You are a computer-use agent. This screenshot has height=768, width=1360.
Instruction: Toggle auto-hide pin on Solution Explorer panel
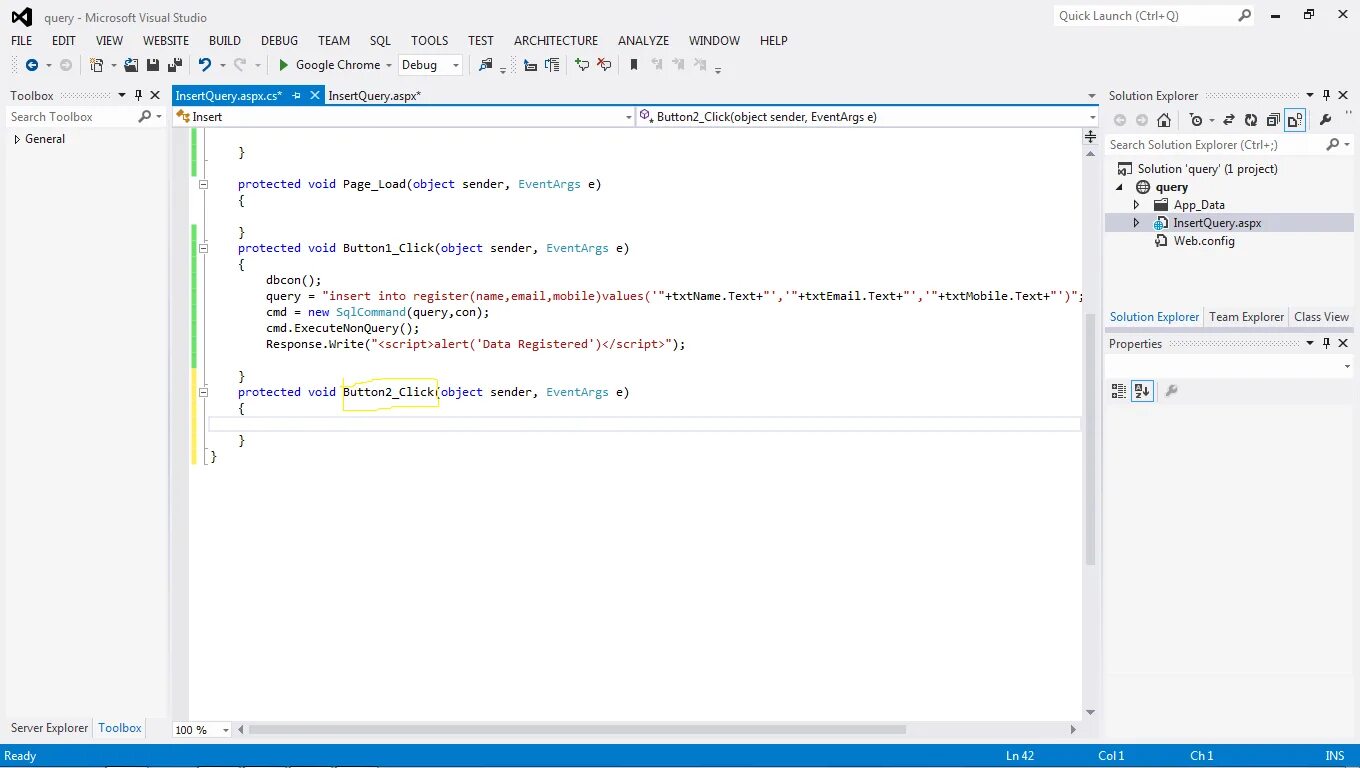click(1326, 95)
